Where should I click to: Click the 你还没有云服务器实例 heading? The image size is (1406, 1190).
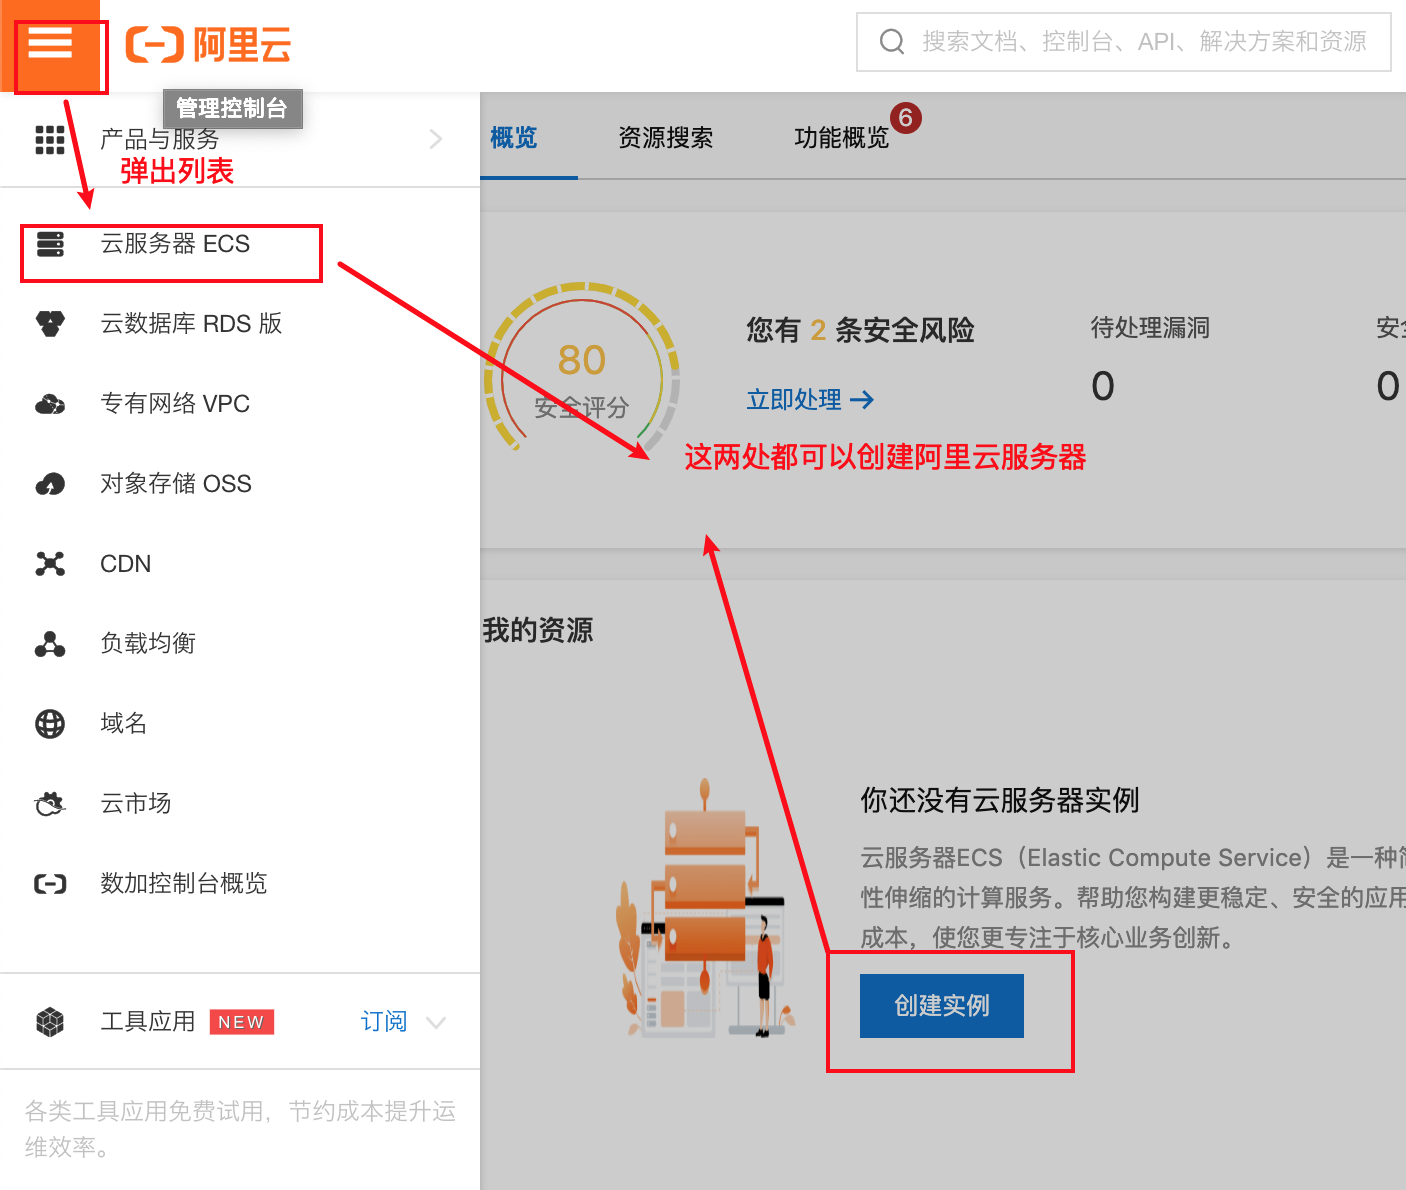(x=1000, y=800)
